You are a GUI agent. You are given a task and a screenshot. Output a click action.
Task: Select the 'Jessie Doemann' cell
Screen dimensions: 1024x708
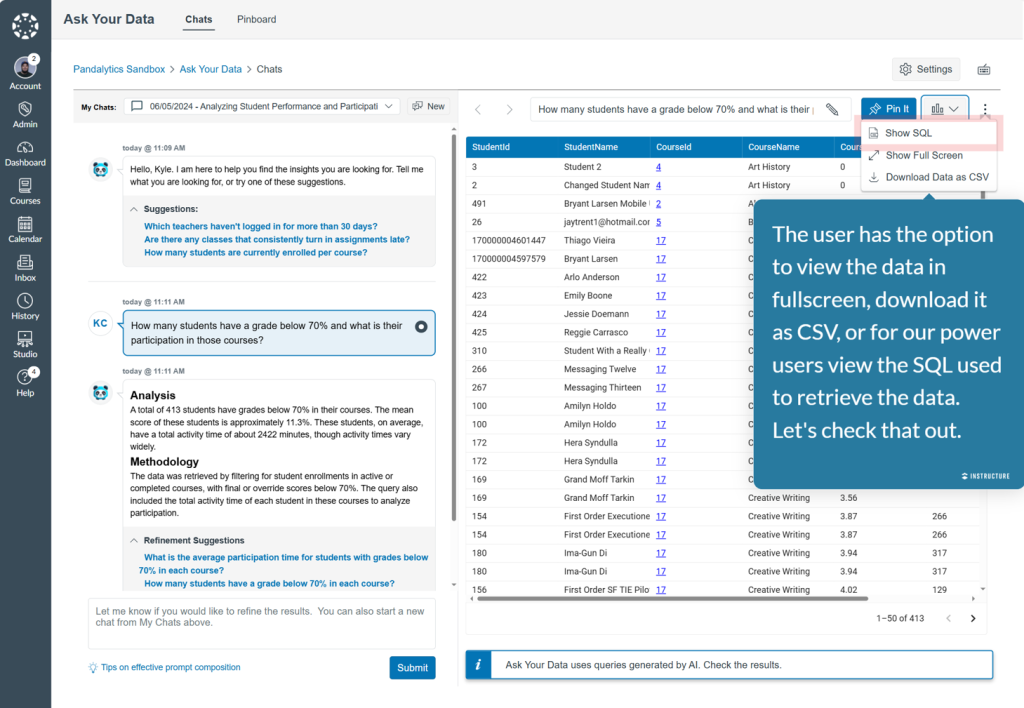[596, 314]
